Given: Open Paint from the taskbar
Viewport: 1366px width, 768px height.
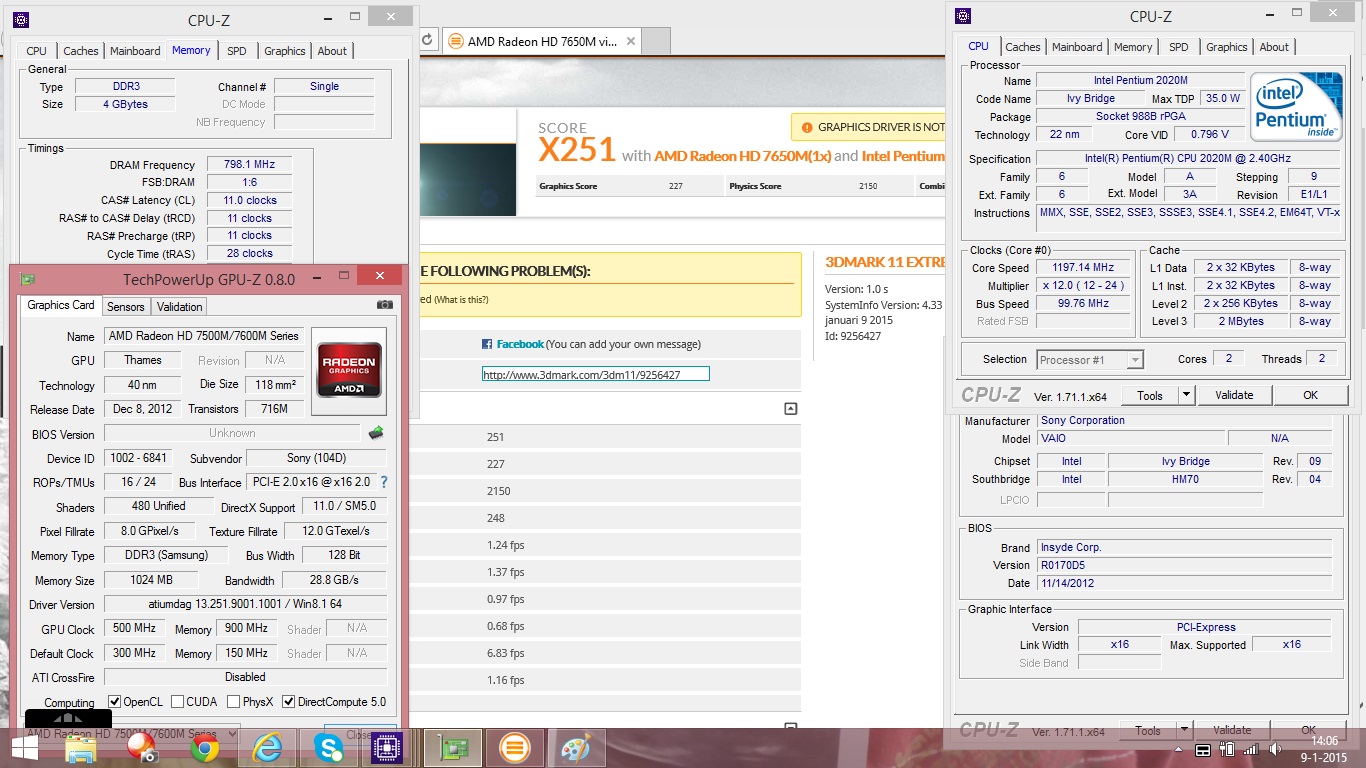Looking at the screenshot, I should point(576,749).
